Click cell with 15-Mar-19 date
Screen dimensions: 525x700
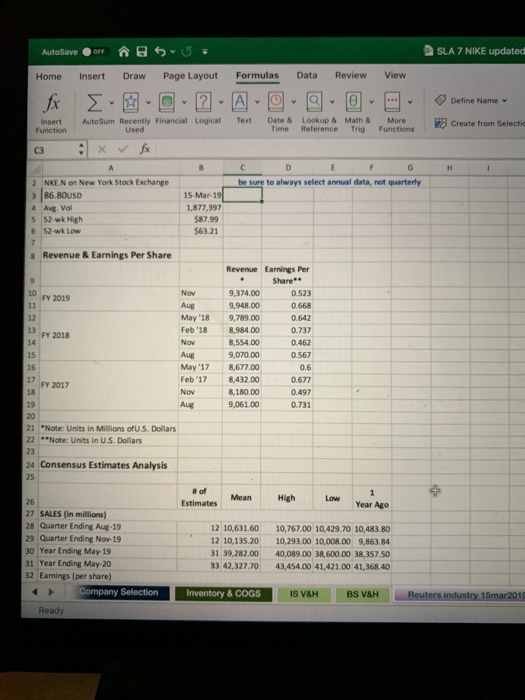tap(202, 195)
